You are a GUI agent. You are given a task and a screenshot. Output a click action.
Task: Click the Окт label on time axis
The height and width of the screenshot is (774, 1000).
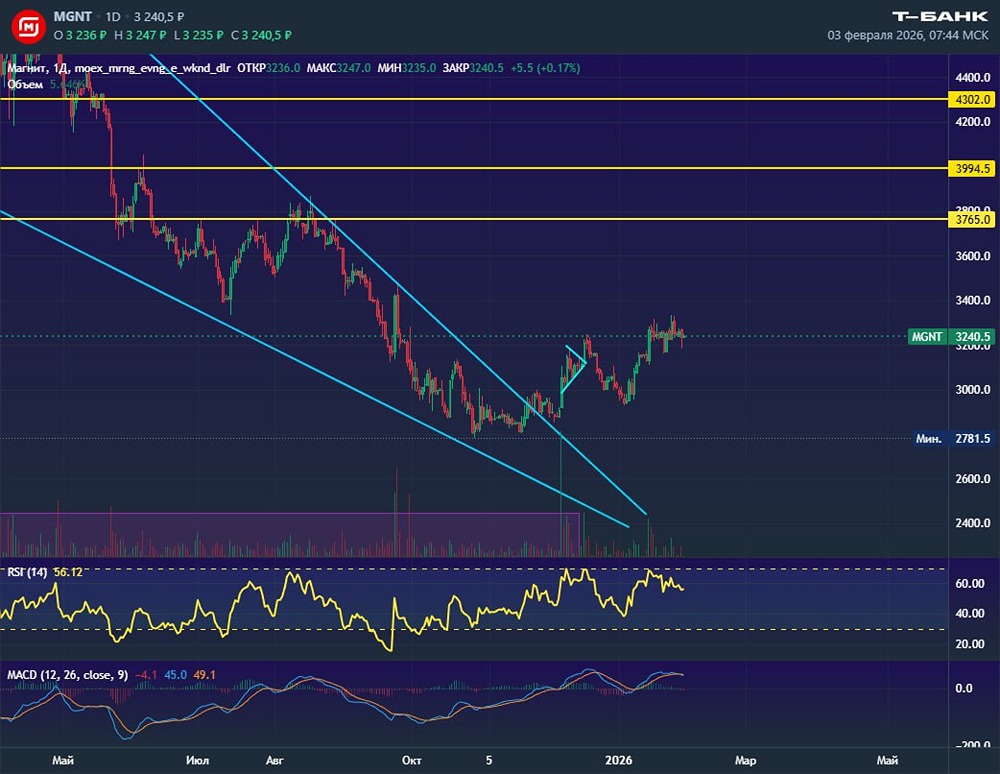pyautogui.click(x=412, y=760)
